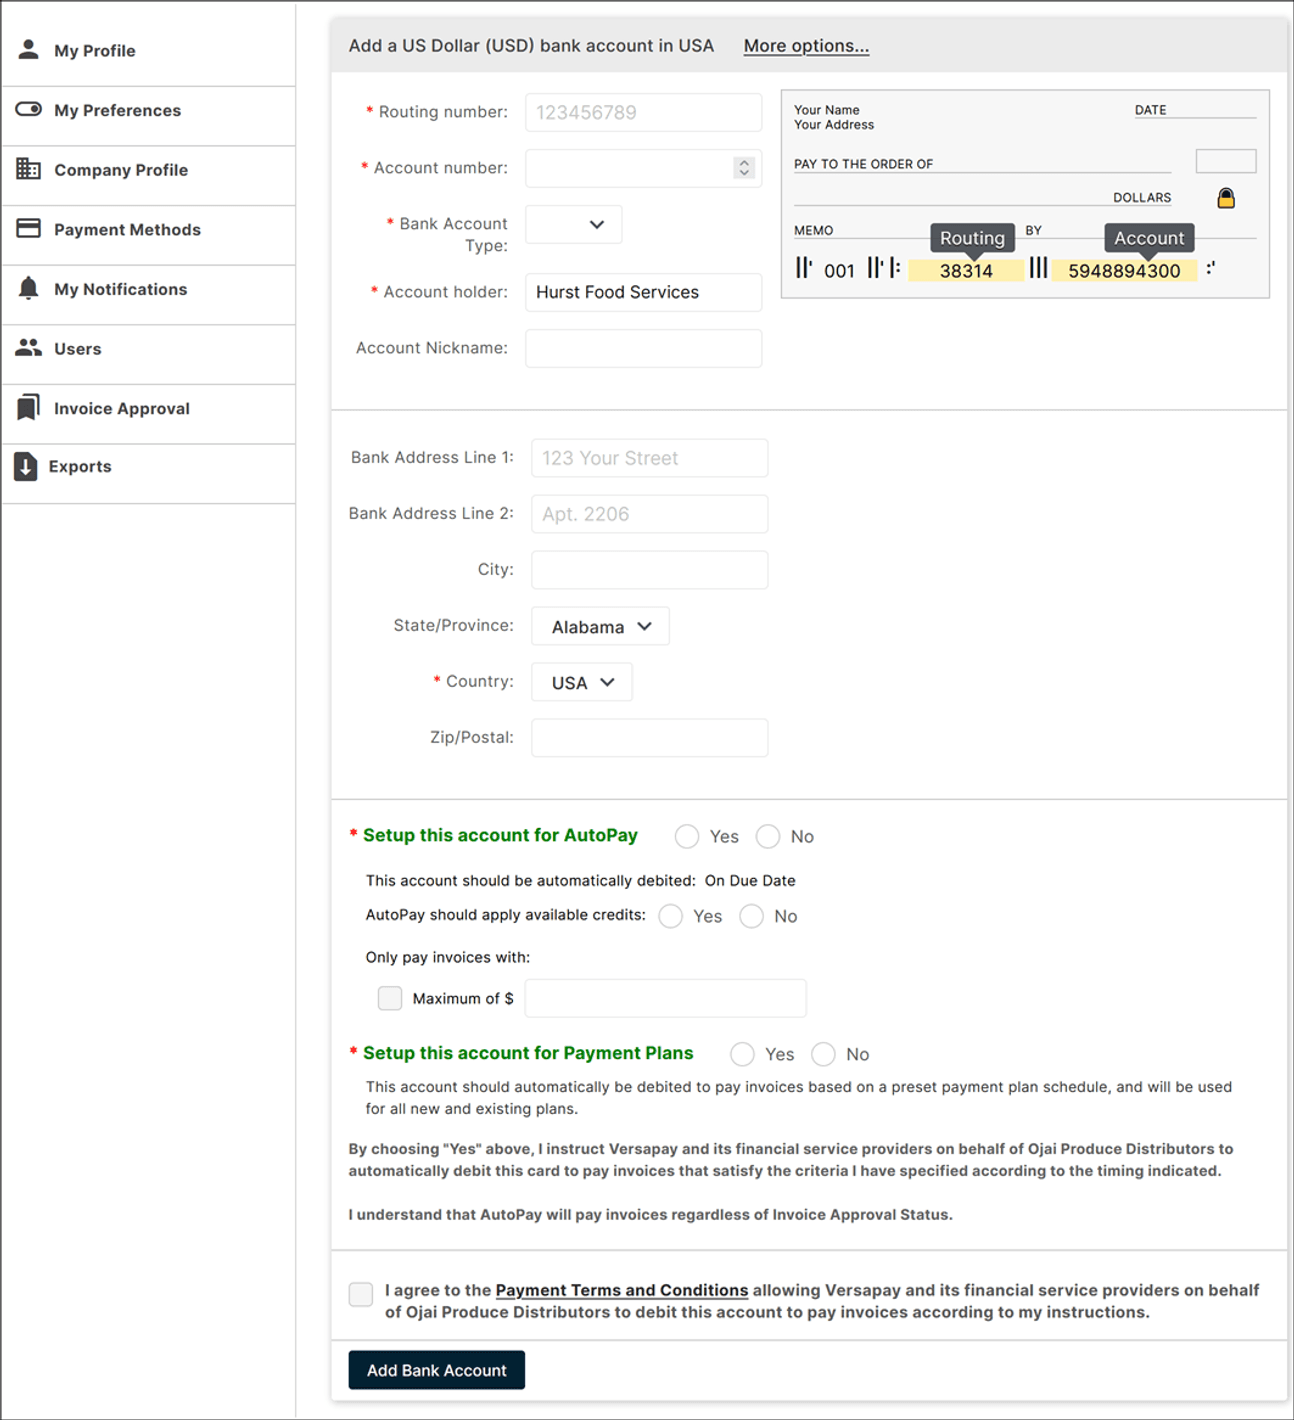
Task: Open My Profile menu item
Action: [x=148, y=50]
